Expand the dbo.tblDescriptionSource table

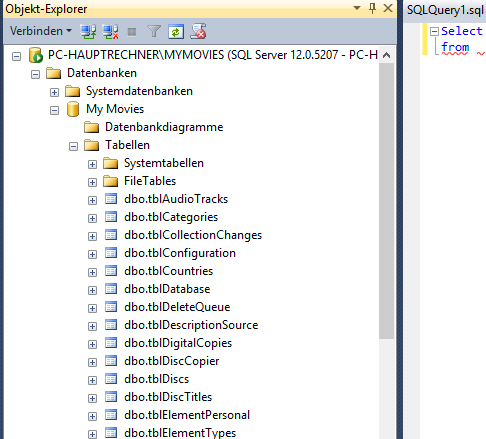pyautogui.click(x=92, y=326)
